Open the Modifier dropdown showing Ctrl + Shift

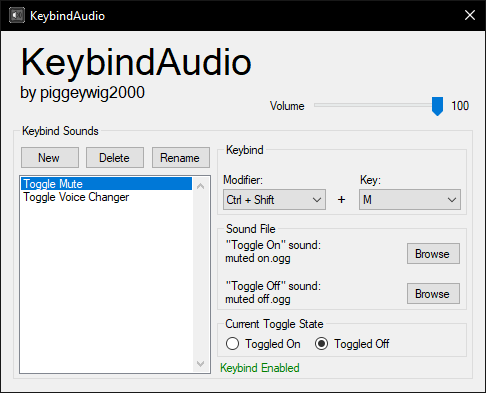click(x=274, y=200)
